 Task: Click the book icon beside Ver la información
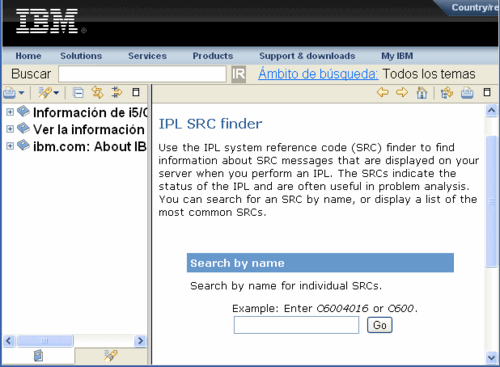click(x=23, y=128)
